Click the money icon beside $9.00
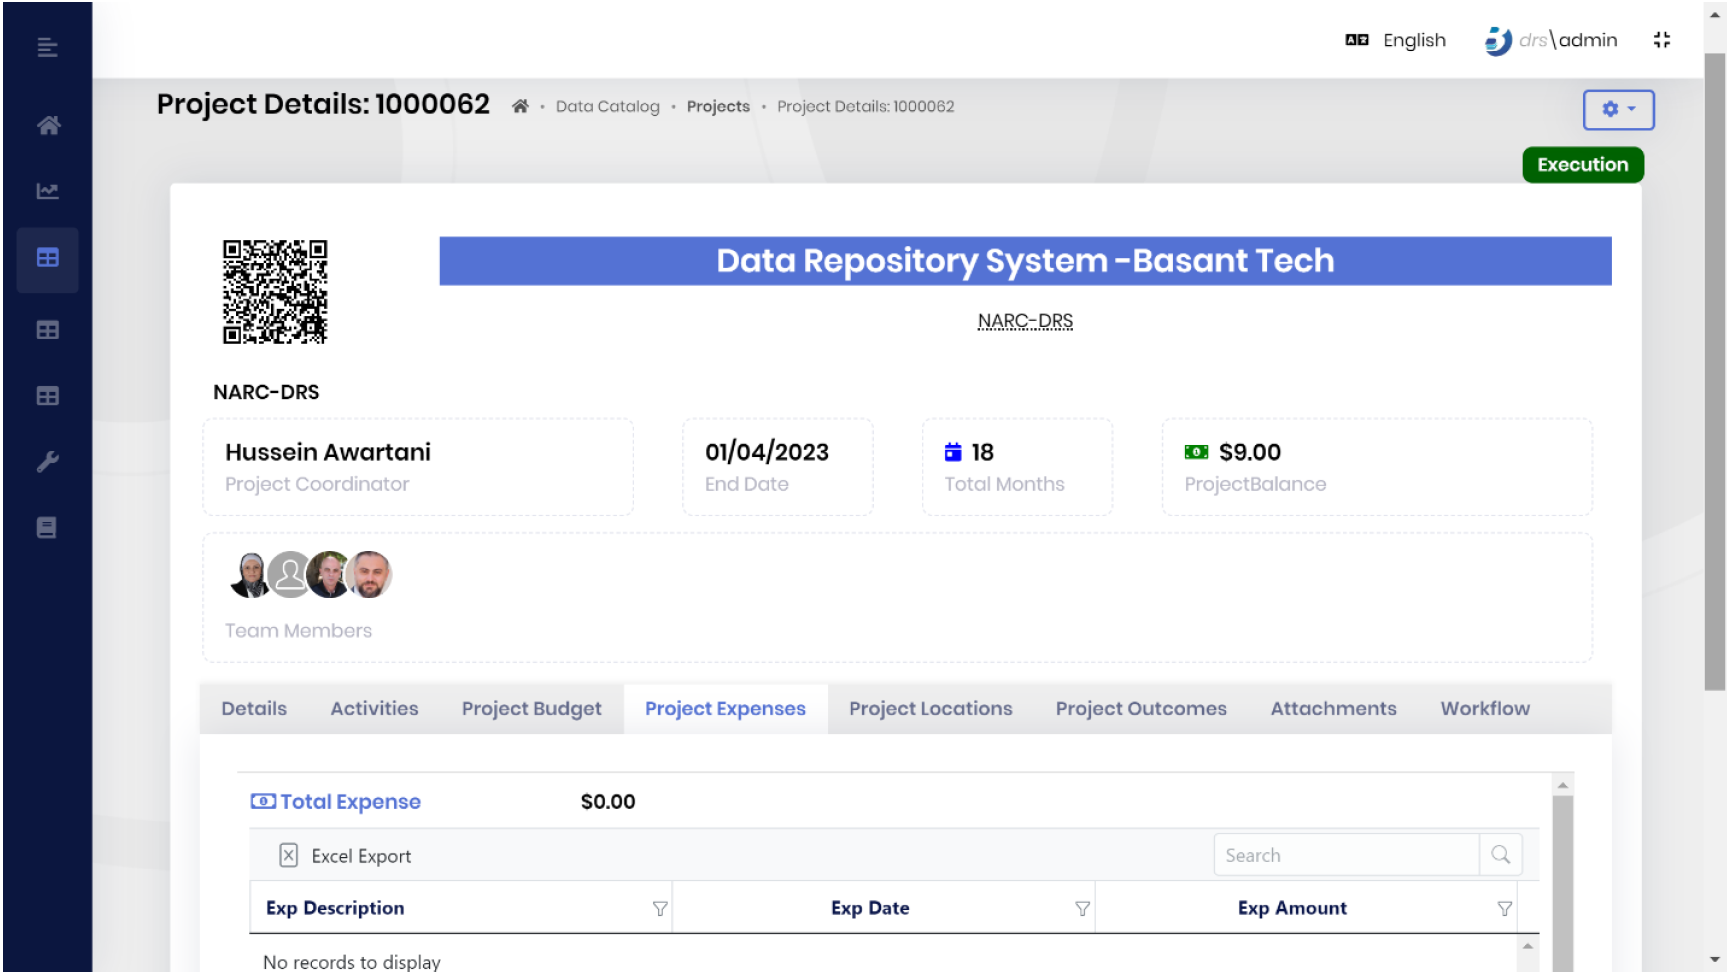The image size is (1728, 974). (x=1196, y=452)
